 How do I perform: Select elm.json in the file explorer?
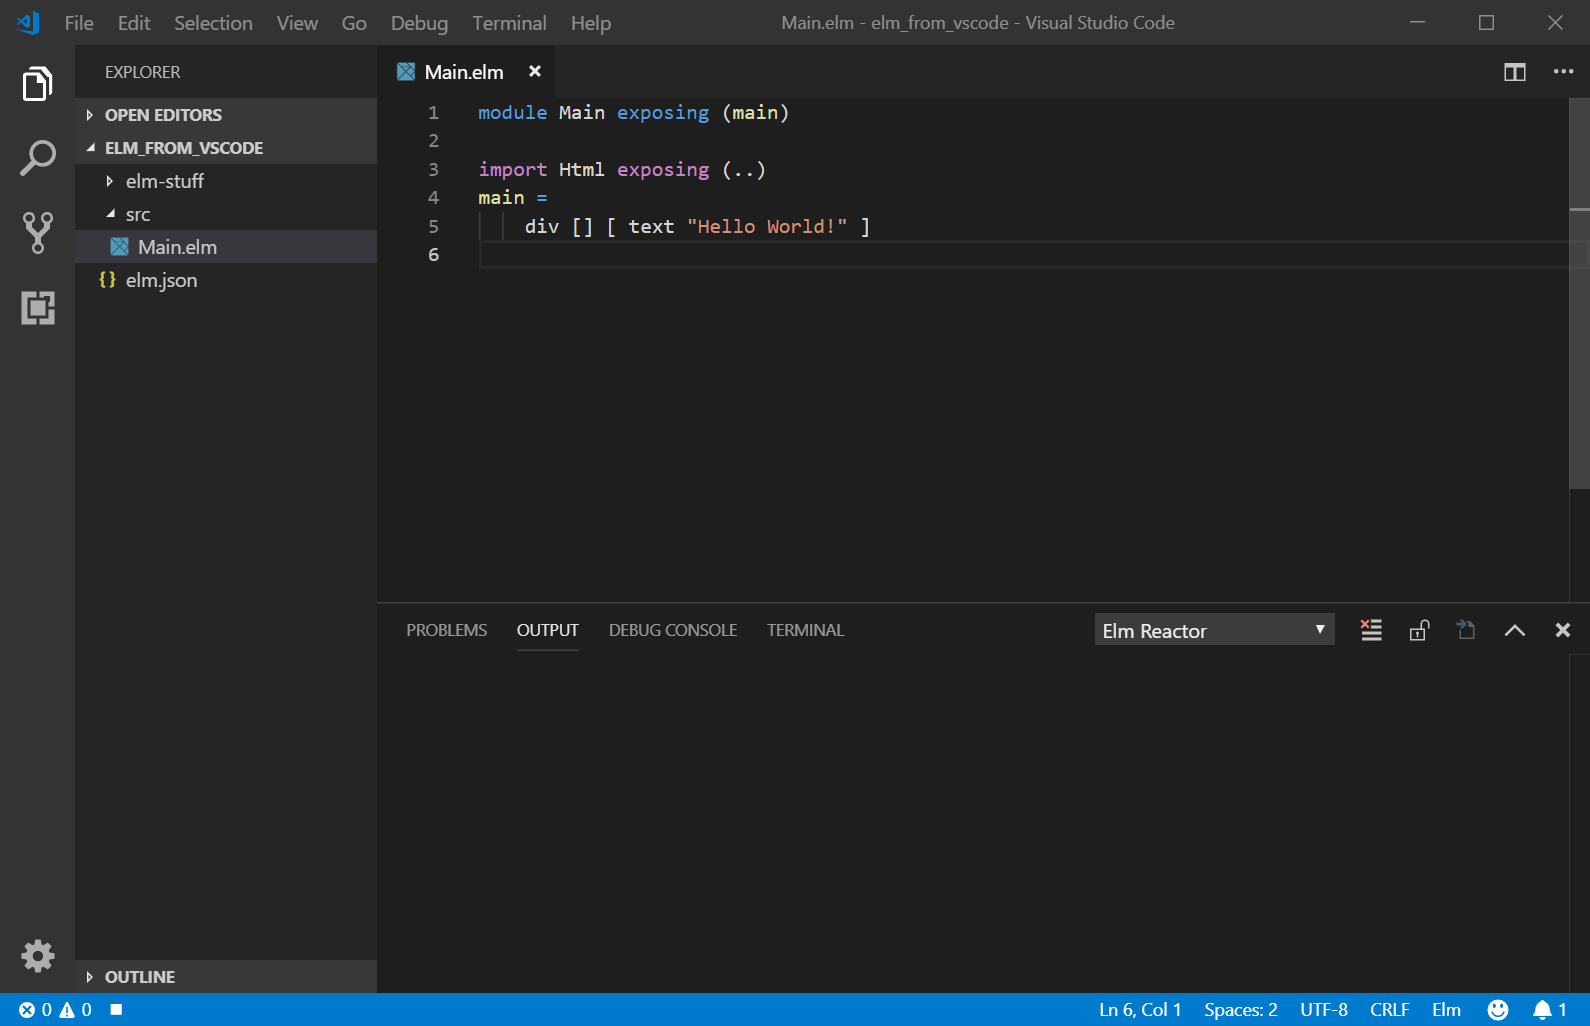(161, 280)
